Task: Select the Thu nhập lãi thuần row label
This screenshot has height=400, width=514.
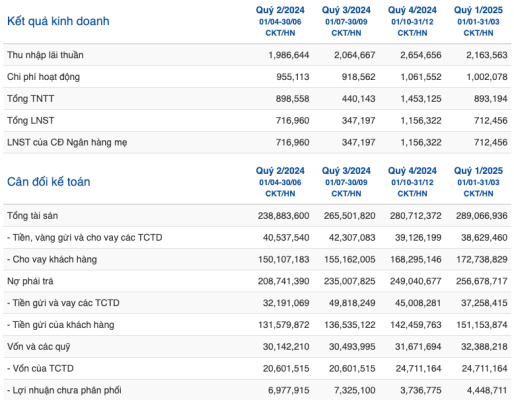Action: pos(45,55)
